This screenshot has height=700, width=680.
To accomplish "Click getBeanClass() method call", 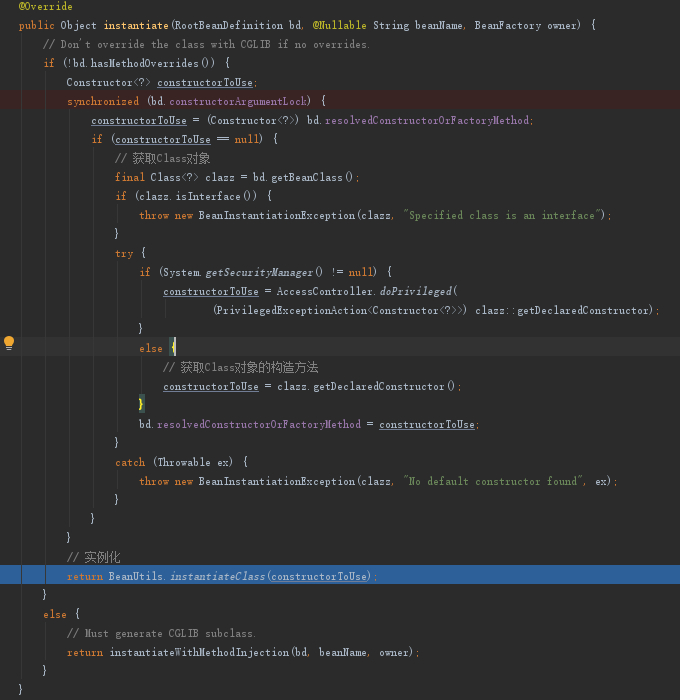I will [x=312, y=178].
